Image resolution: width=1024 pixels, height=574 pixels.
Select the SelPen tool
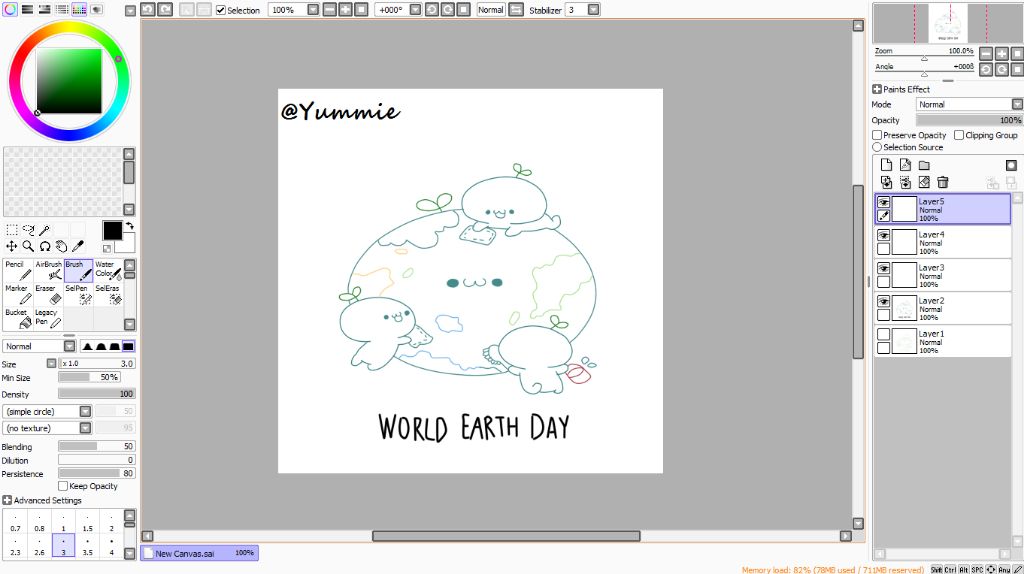78,295
